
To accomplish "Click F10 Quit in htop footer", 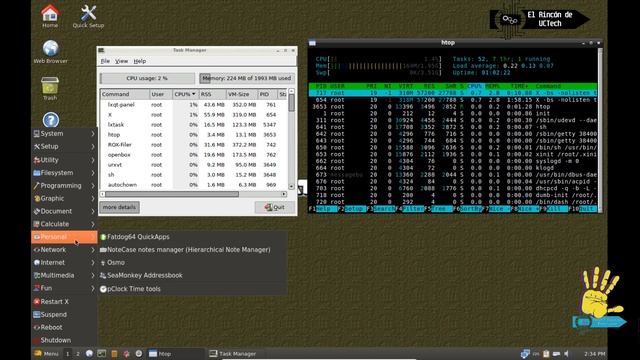I will pos(583,209).
